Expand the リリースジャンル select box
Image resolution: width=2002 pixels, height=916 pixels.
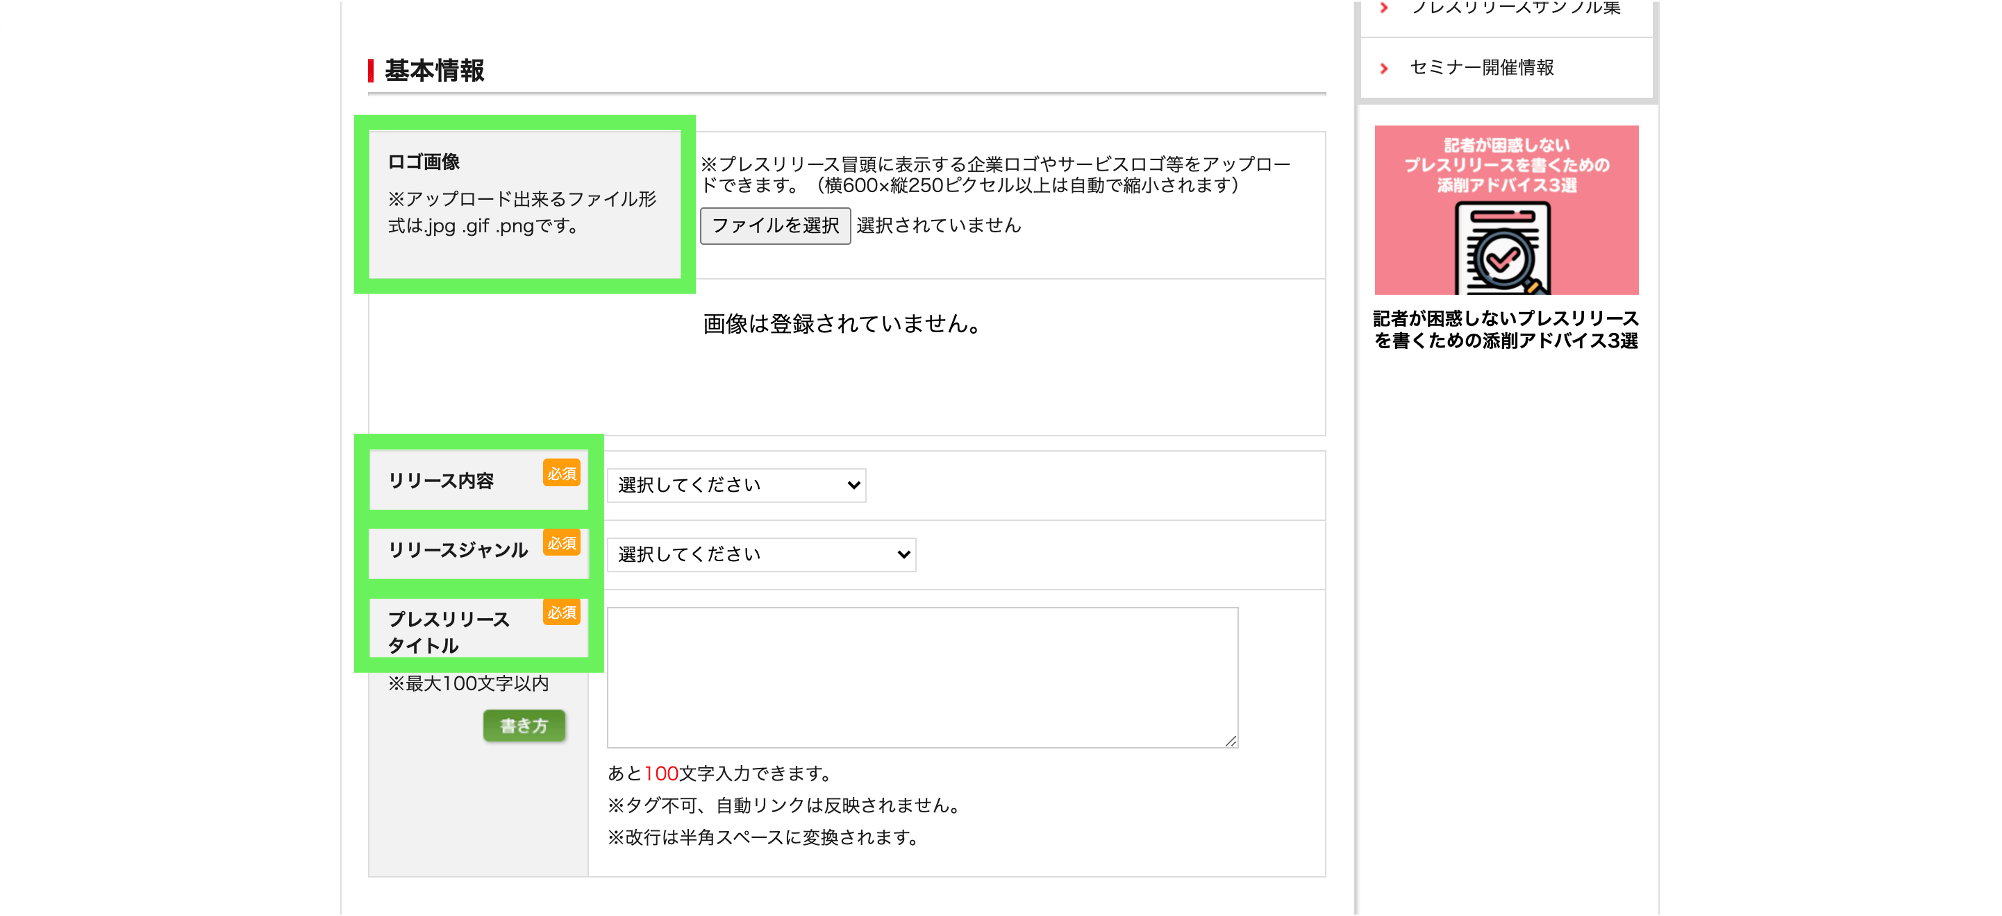tap(761, 555)
